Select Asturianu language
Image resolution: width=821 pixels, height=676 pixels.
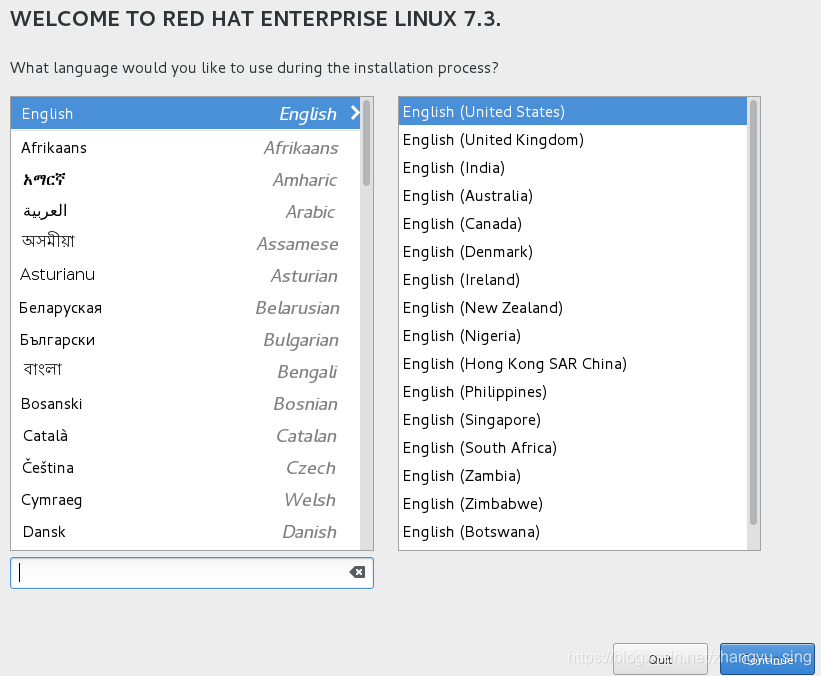(x=185, y=275)
